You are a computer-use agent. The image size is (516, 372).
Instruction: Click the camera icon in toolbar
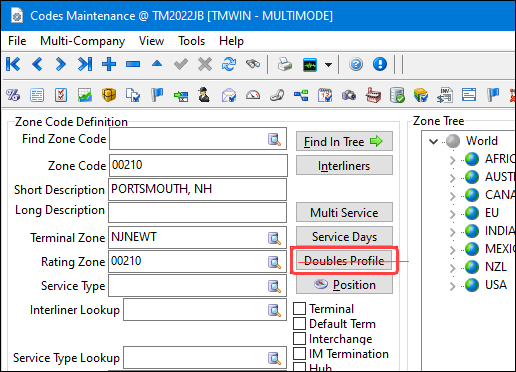[x=349, y=95]
